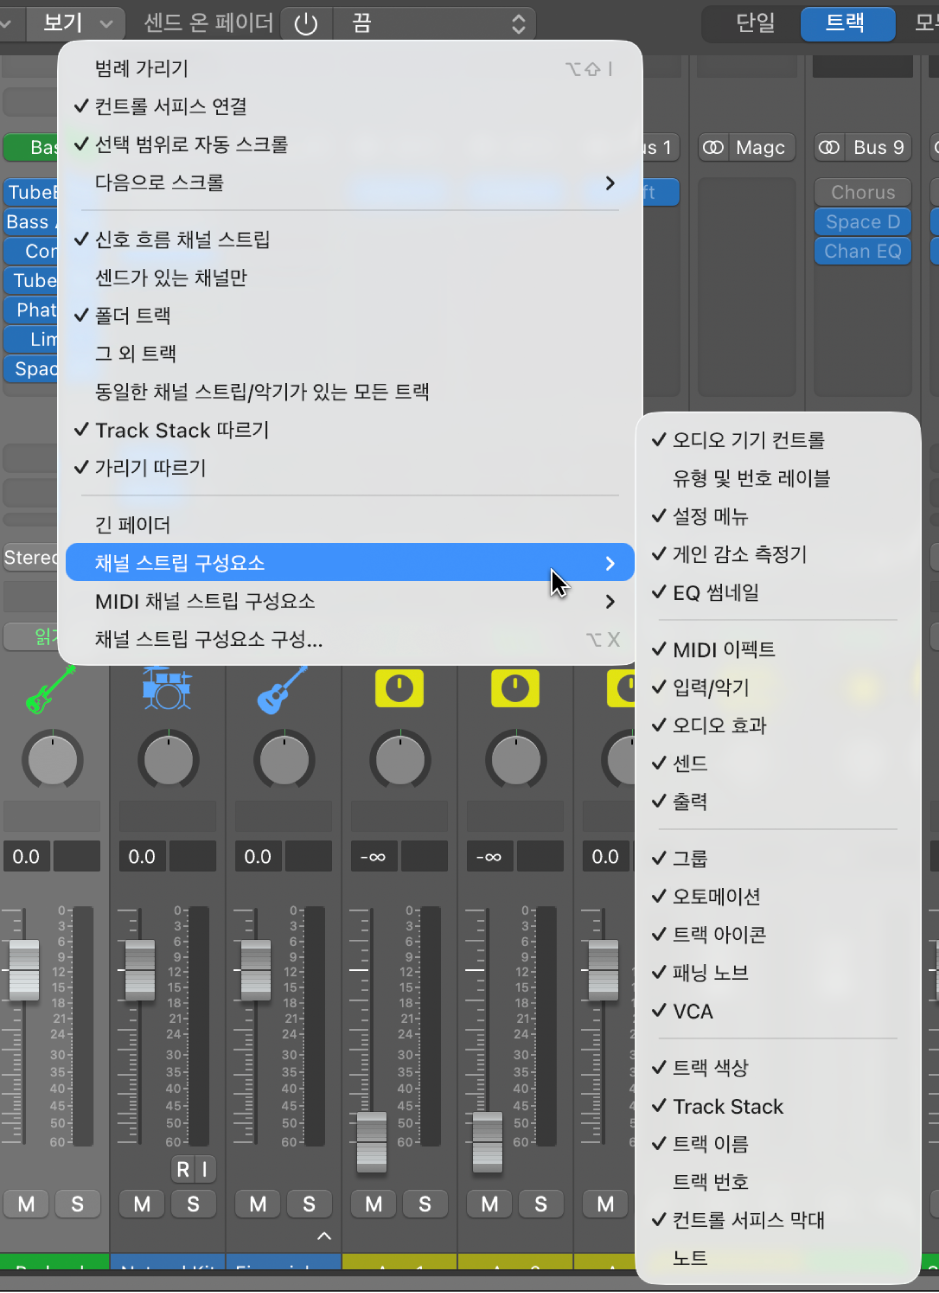Open the 끔 sends popup menu
The image size is (939, 1293).
click(x=434, y=23)
